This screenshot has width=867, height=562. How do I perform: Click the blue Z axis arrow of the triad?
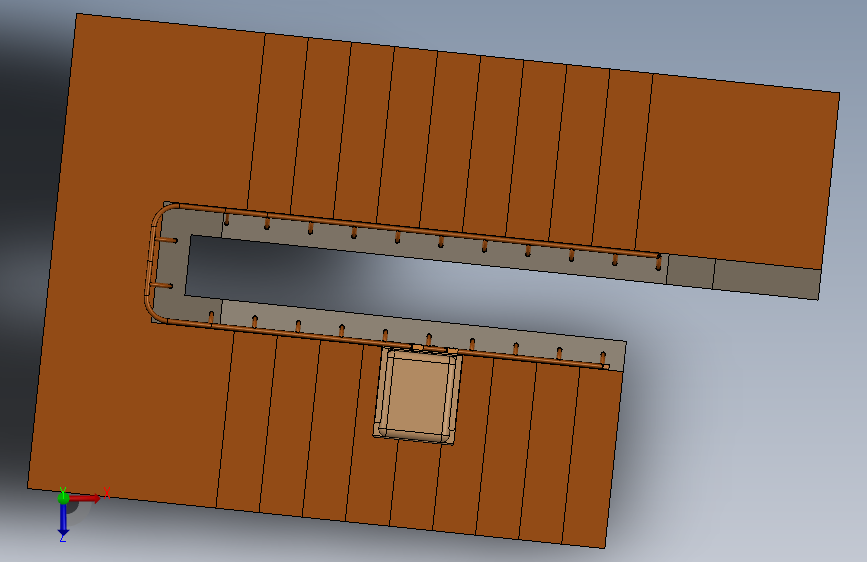pyautogui.click(x=63, y=519)
